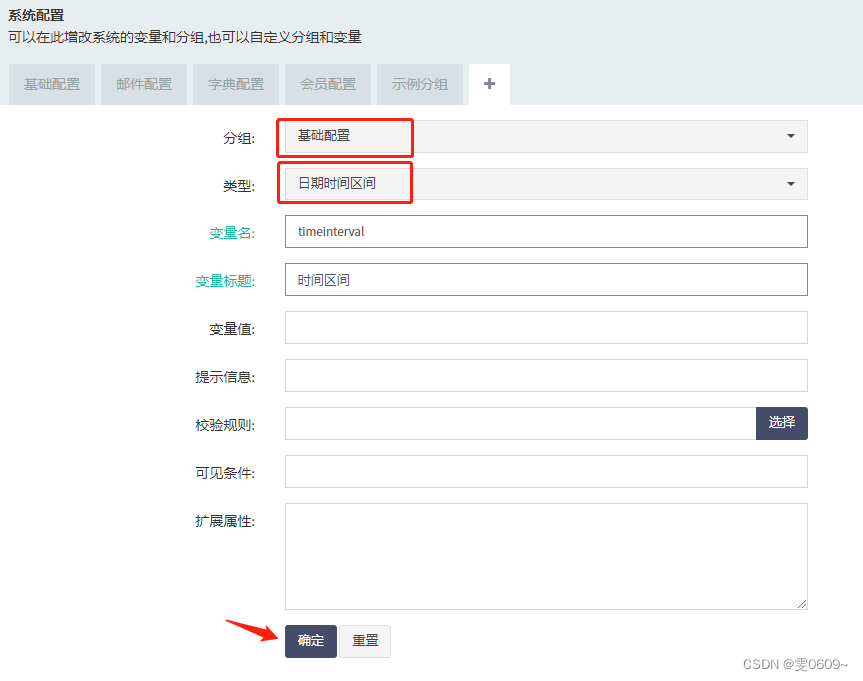This screenshot has height=681, width=863.
Task: Open the 示例分组 tab
Action: pyautogui.click(x=420, y=84)
